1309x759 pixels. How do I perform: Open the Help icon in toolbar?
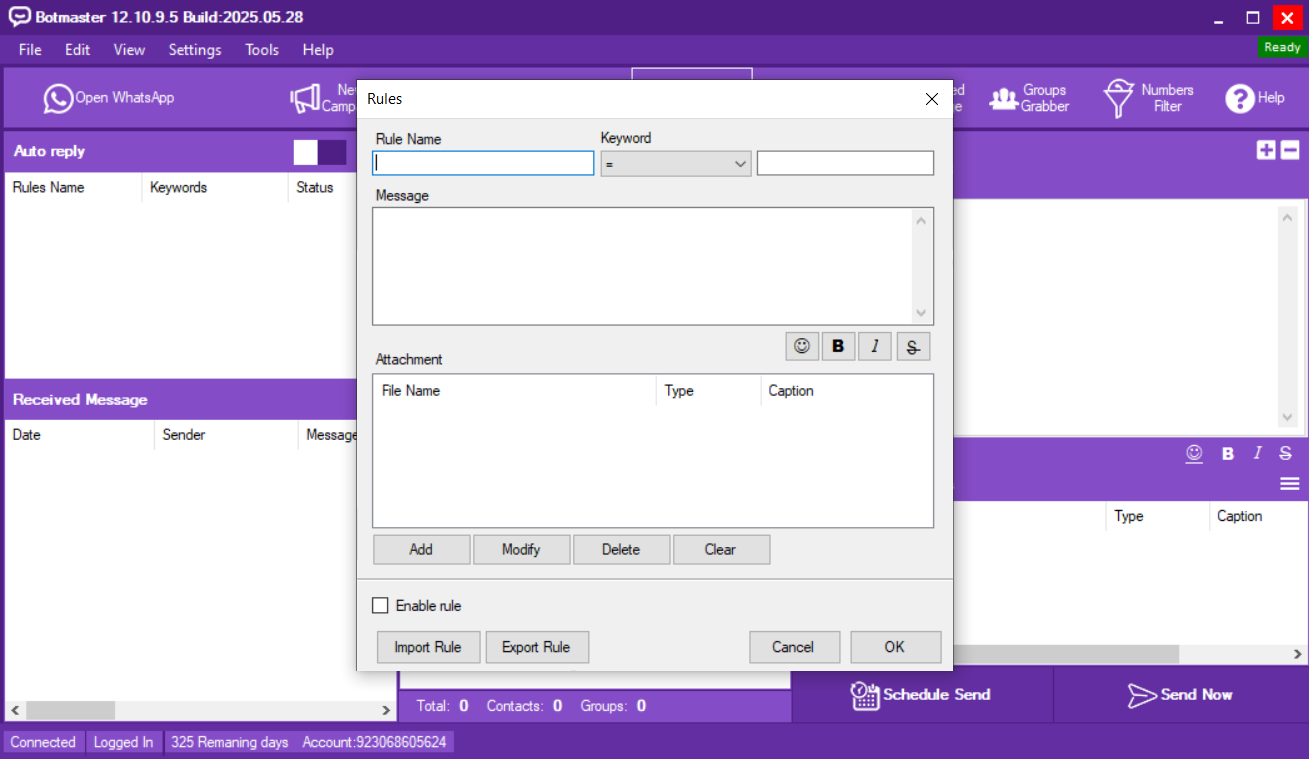1254,98
